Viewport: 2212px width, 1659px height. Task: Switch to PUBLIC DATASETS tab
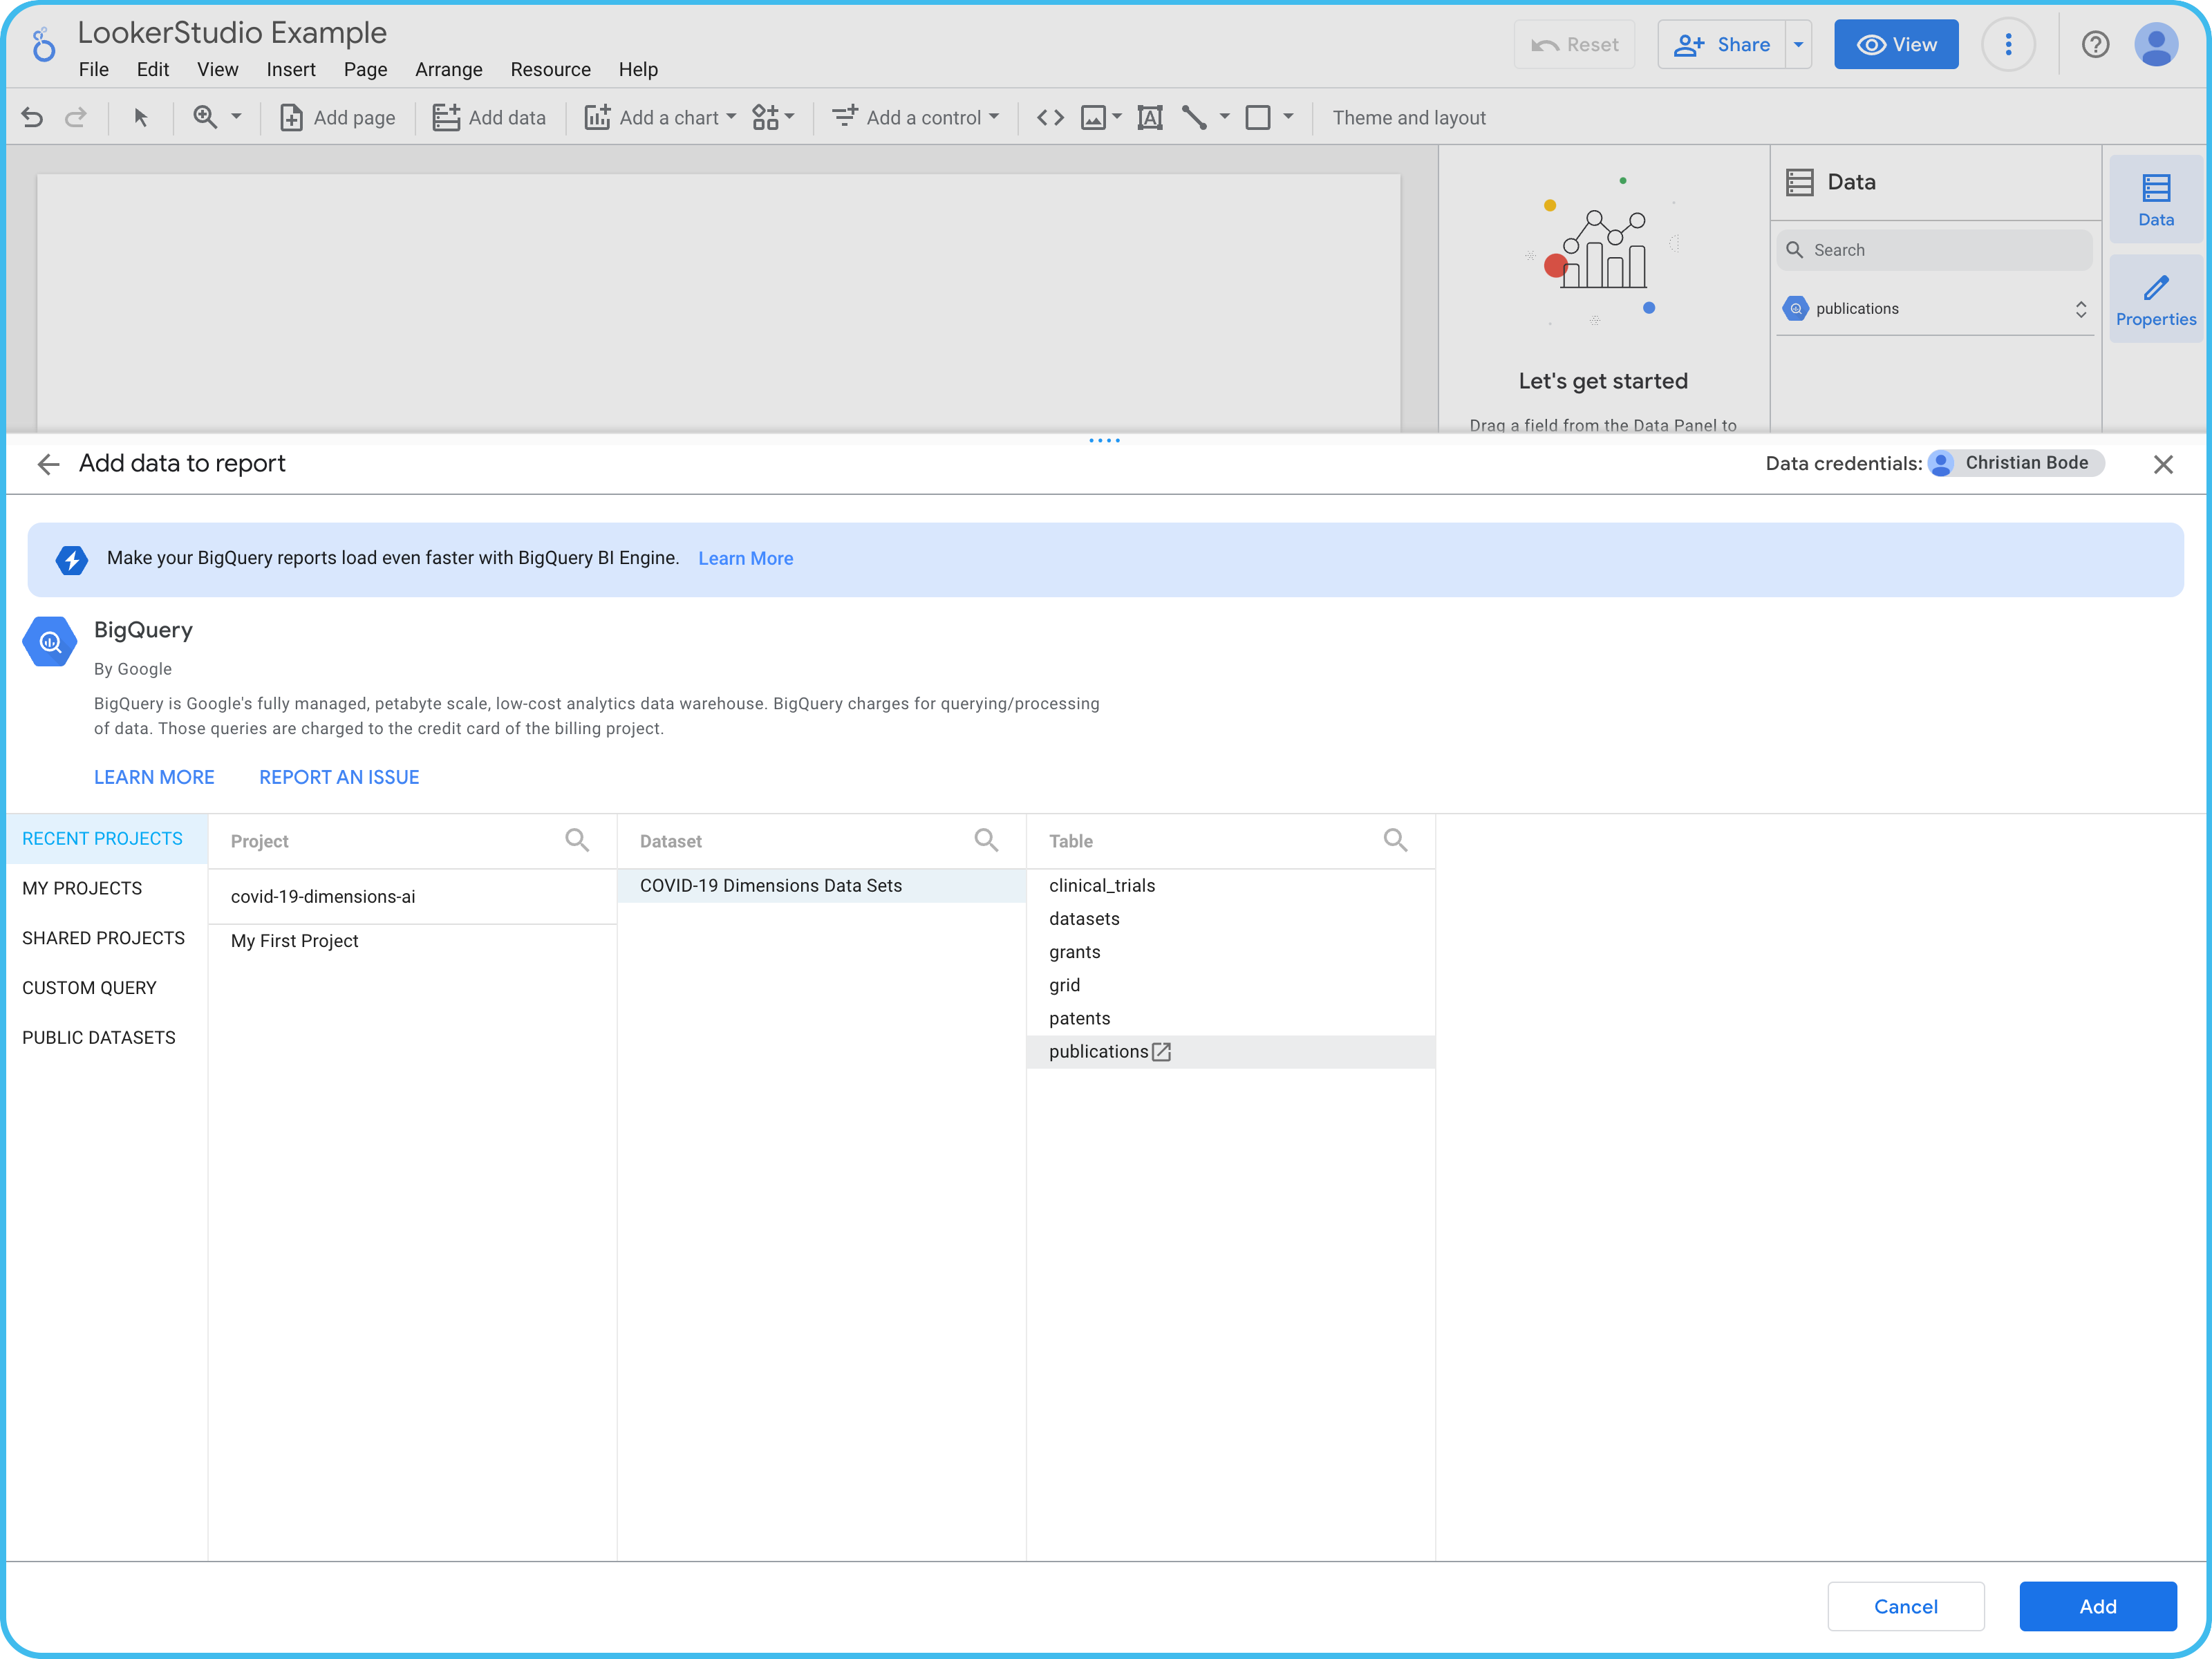(x=98, y=1037)
